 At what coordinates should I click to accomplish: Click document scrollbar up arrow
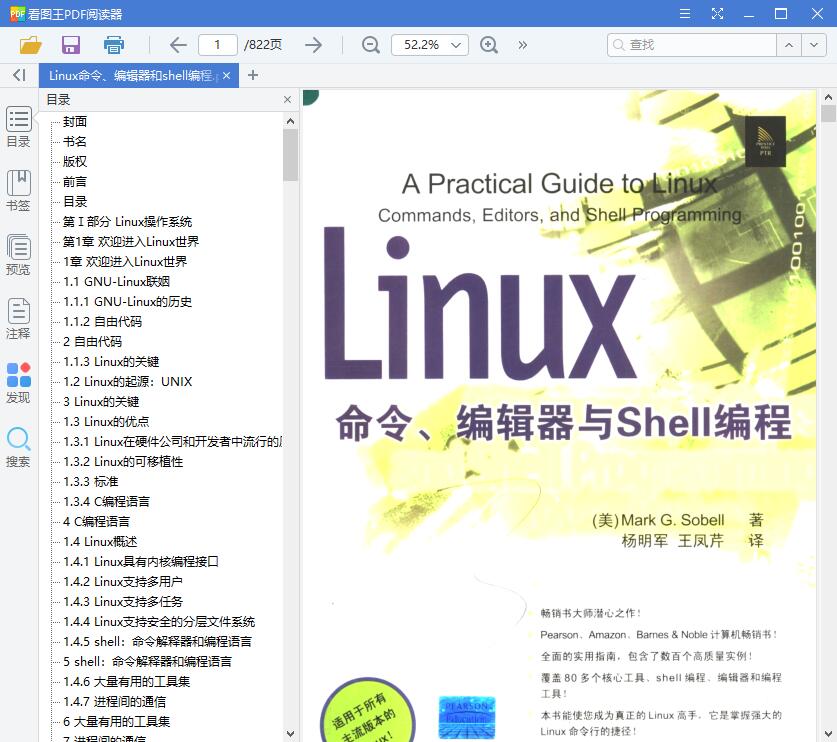tap(828, 97)
